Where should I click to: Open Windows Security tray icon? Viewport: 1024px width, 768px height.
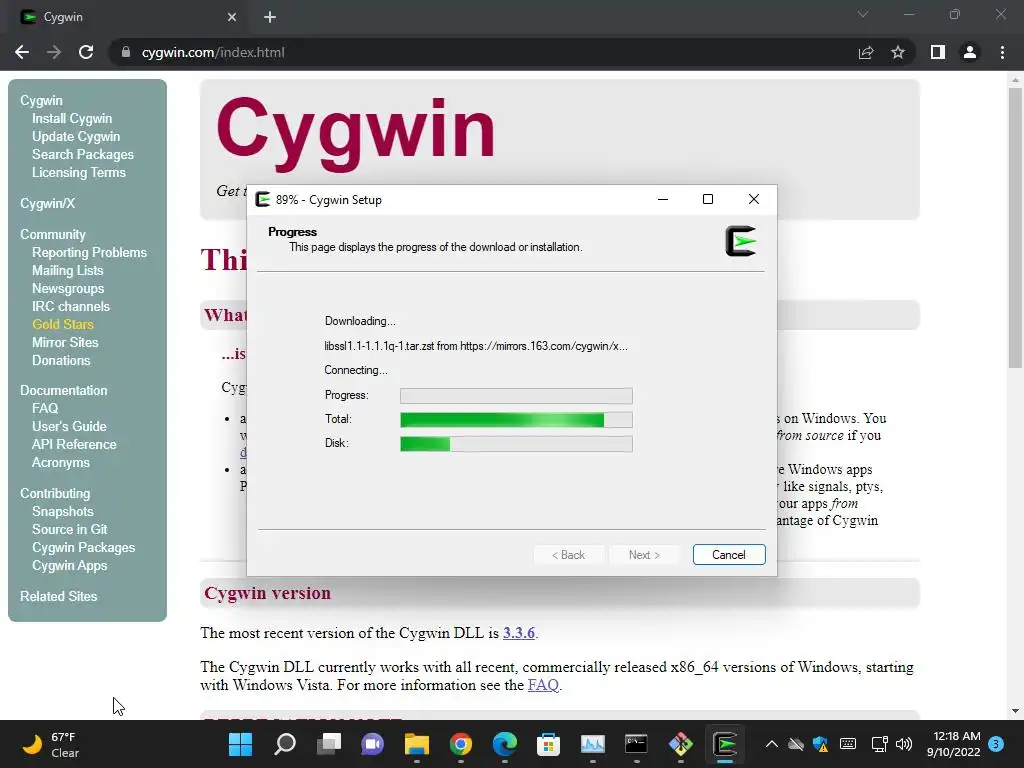(821, 744)
